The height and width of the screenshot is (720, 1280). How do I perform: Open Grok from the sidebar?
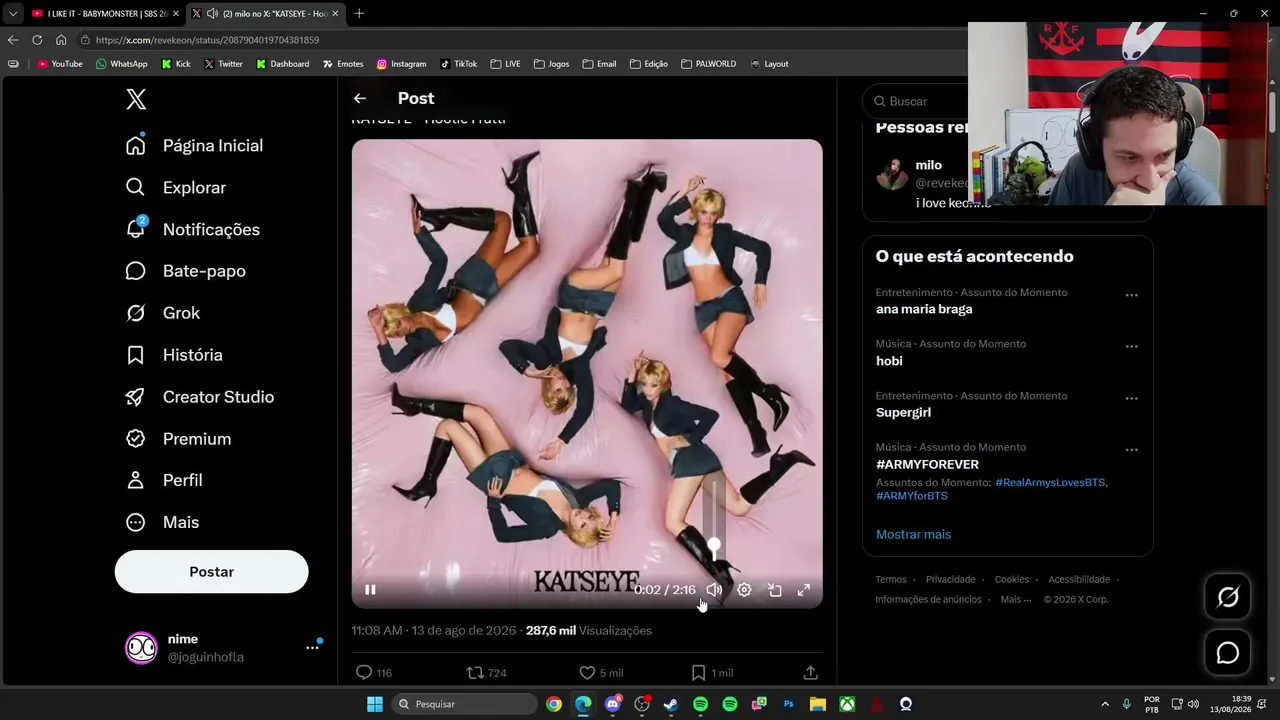coord(163,313)
